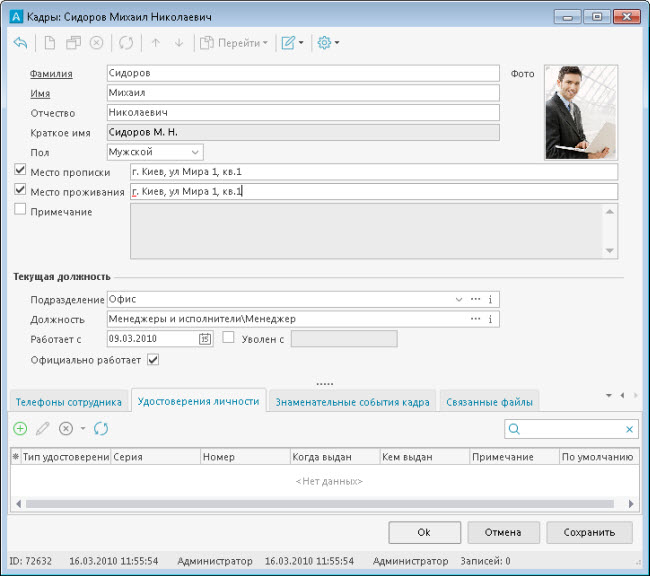Image resolution: width=650 pixels, height=576 pixels.
Task: Switch to Телефоны сотрудника tab
Action: pyautogui.click(x=69, y=402)
